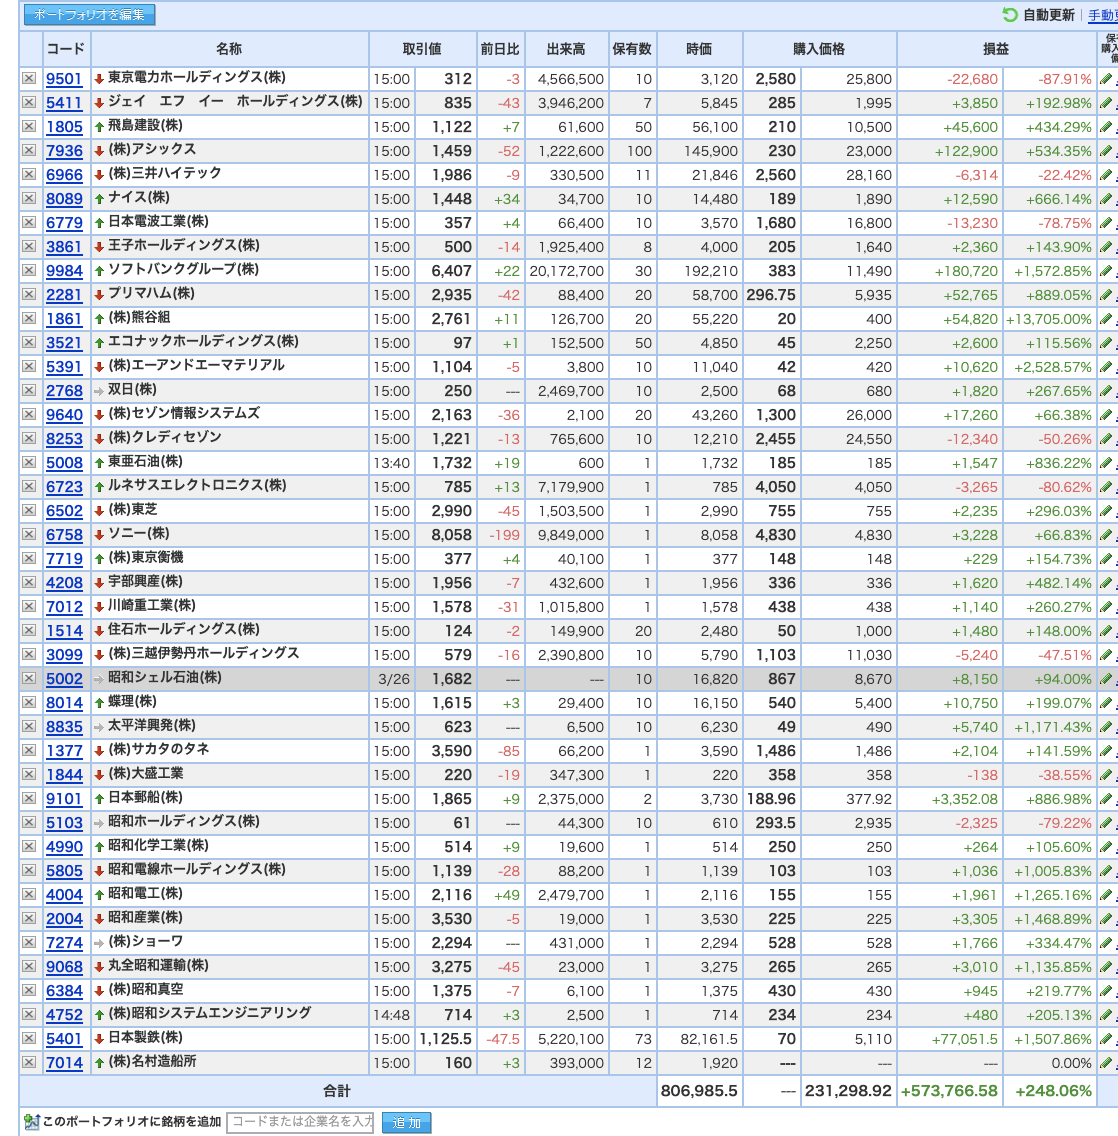Click the add-stock icon beside このポートフォリオに銘柄を追加
The width and height of the screenshot is (1118, 1136).
click(x=31, y=1122)
